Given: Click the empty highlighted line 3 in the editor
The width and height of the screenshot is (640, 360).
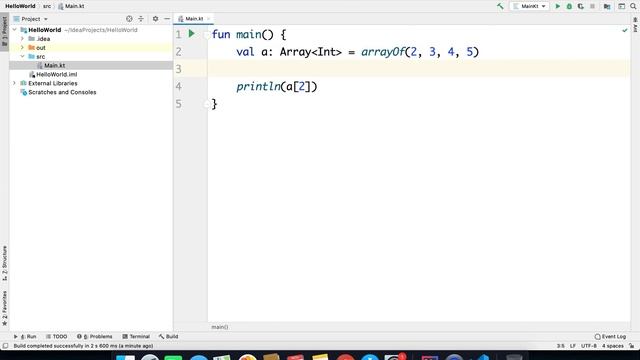Looking at the screenshot, I should tap(418, 69).
